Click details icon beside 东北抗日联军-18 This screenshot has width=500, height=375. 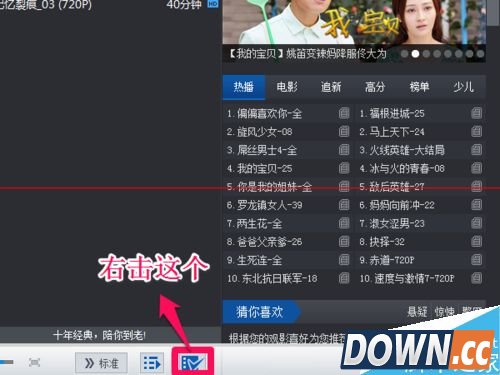[x=344, y=278]
